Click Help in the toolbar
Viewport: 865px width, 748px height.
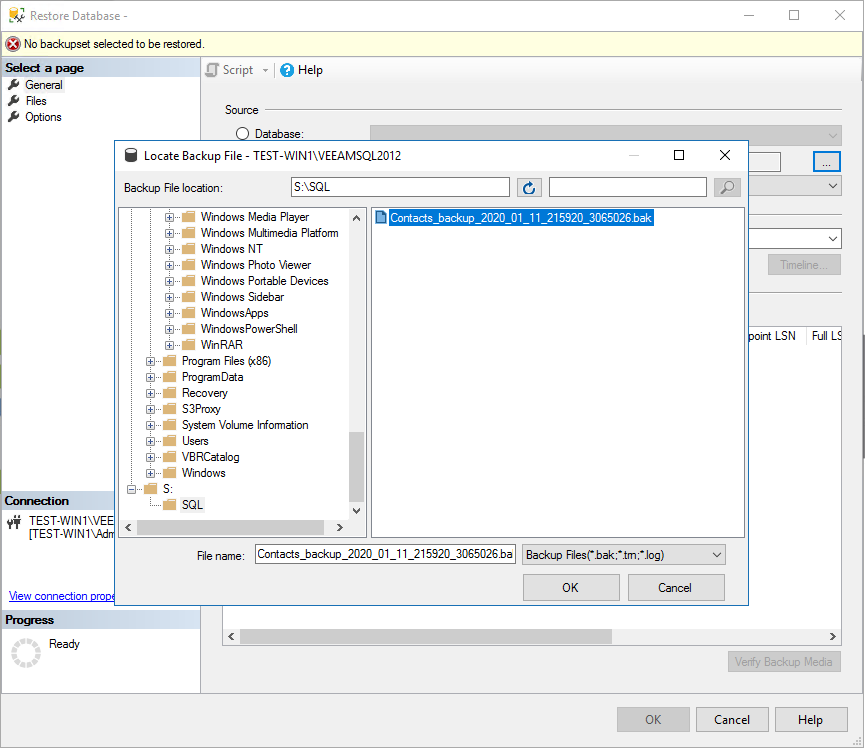(310, 70)
